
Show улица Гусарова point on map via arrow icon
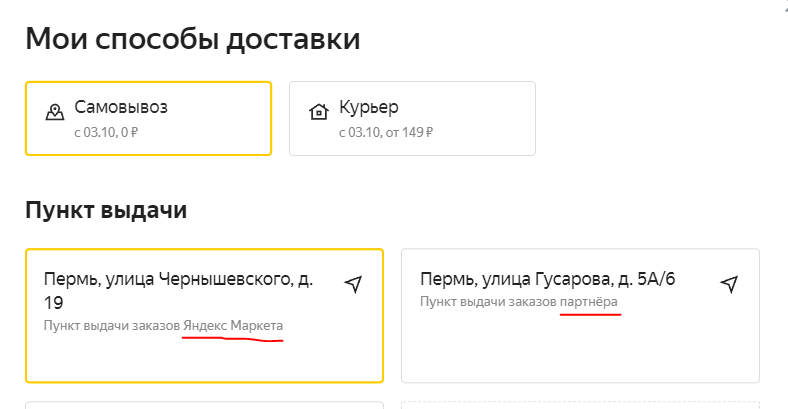(x=729, y=284)
